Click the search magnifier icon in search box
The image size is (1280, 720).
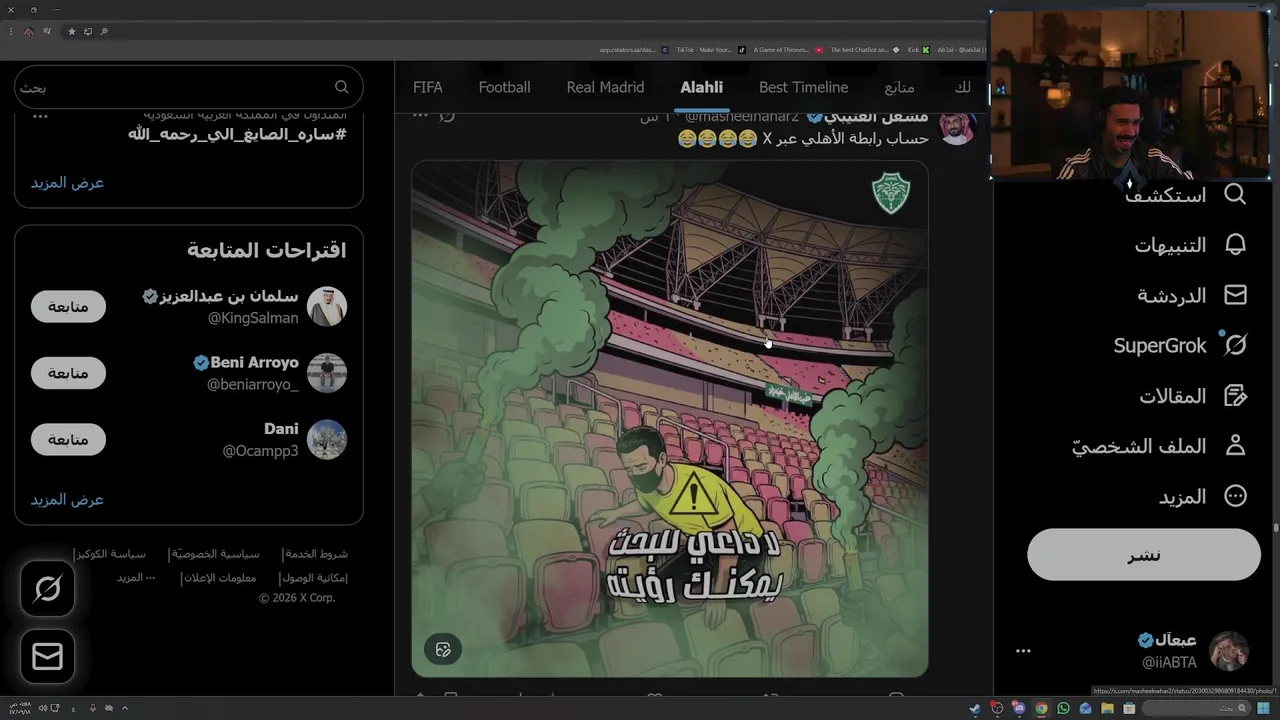pos(342,87)
